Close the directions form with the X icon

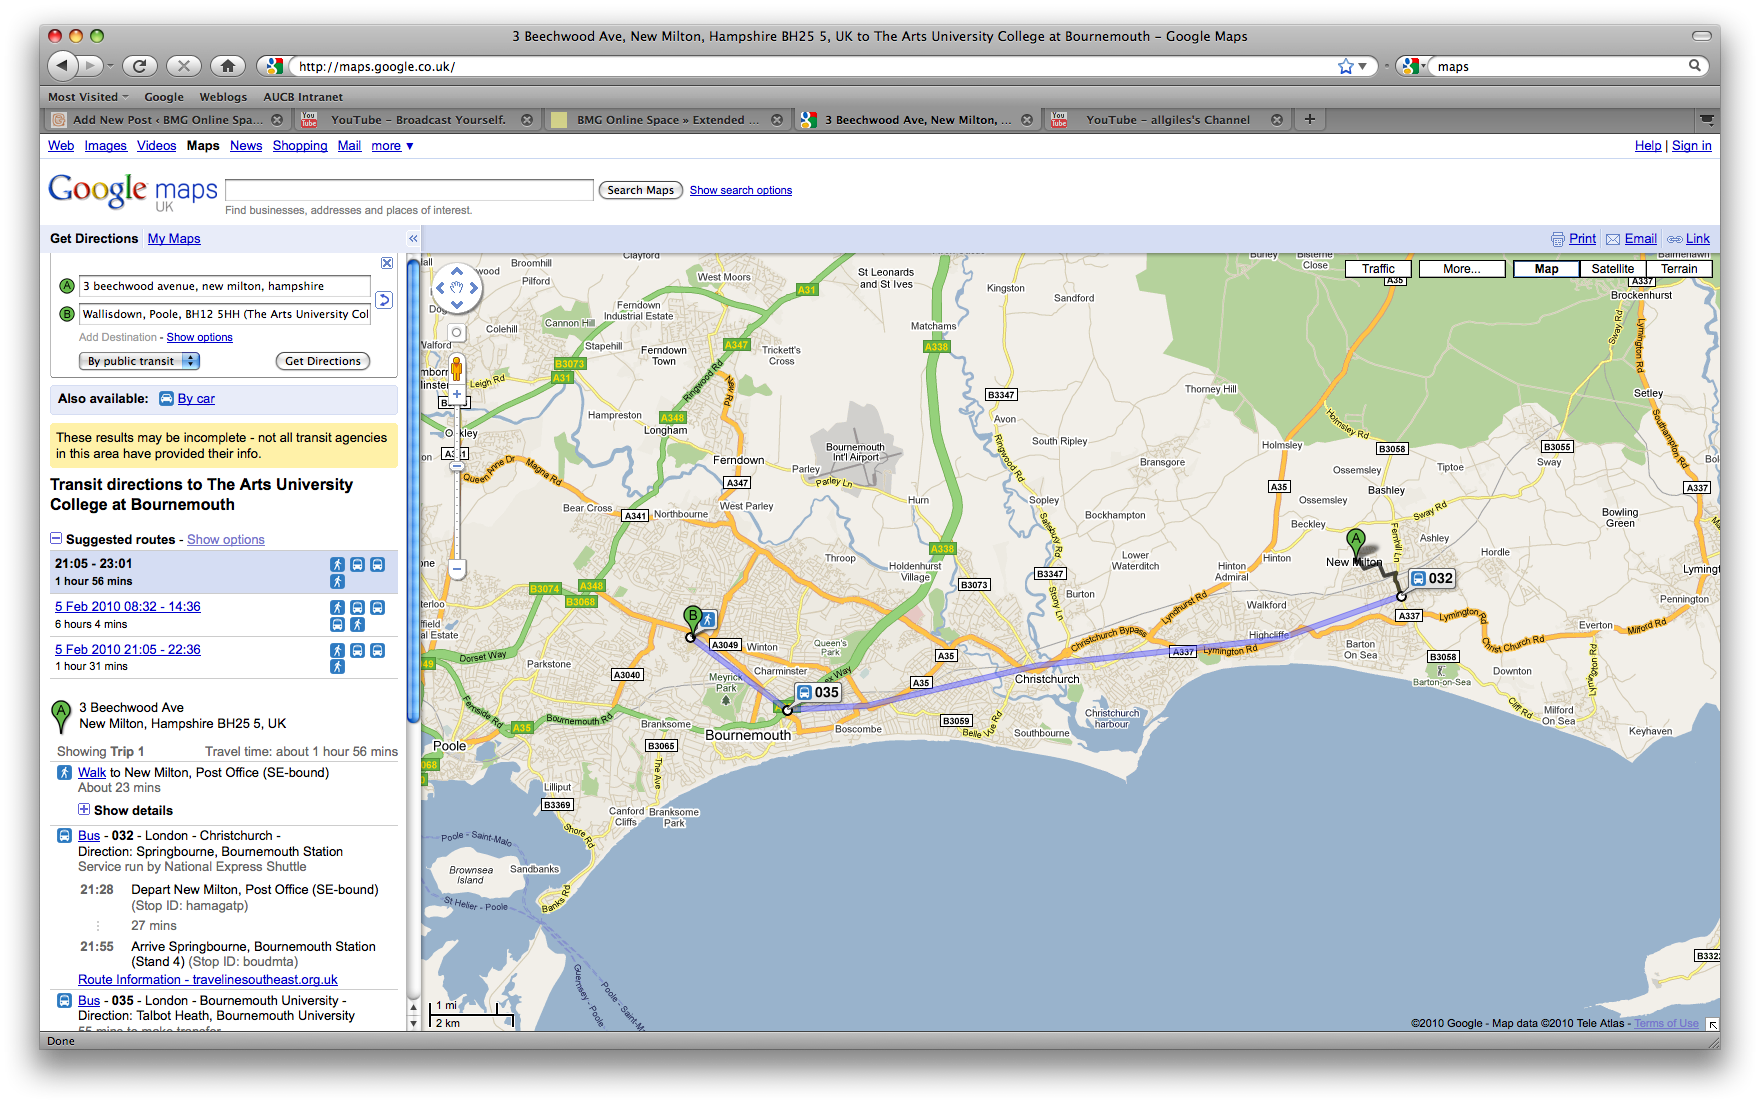pos(387,263)
